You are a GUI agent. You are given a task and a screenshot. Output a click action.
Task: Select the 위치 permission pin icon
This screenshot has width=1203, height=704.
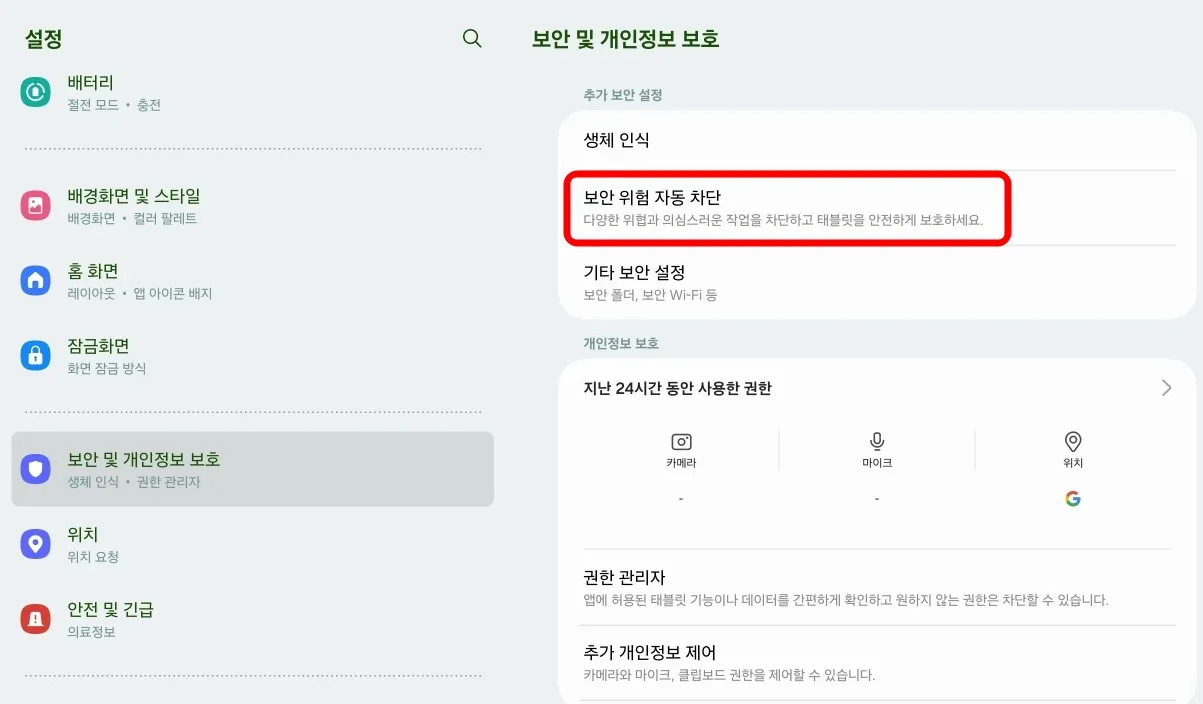tap(1073, 440)
